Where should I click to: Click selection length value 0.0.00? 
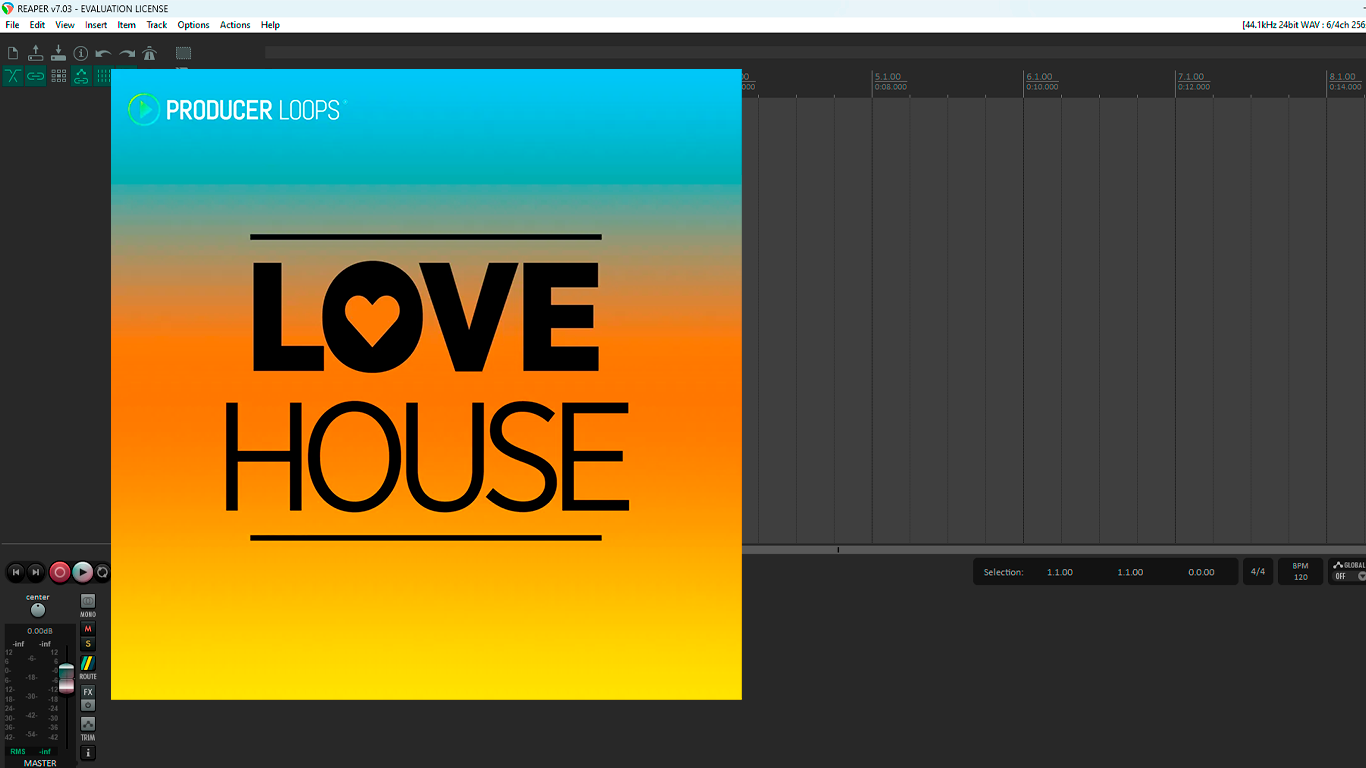pos(1201,572)
